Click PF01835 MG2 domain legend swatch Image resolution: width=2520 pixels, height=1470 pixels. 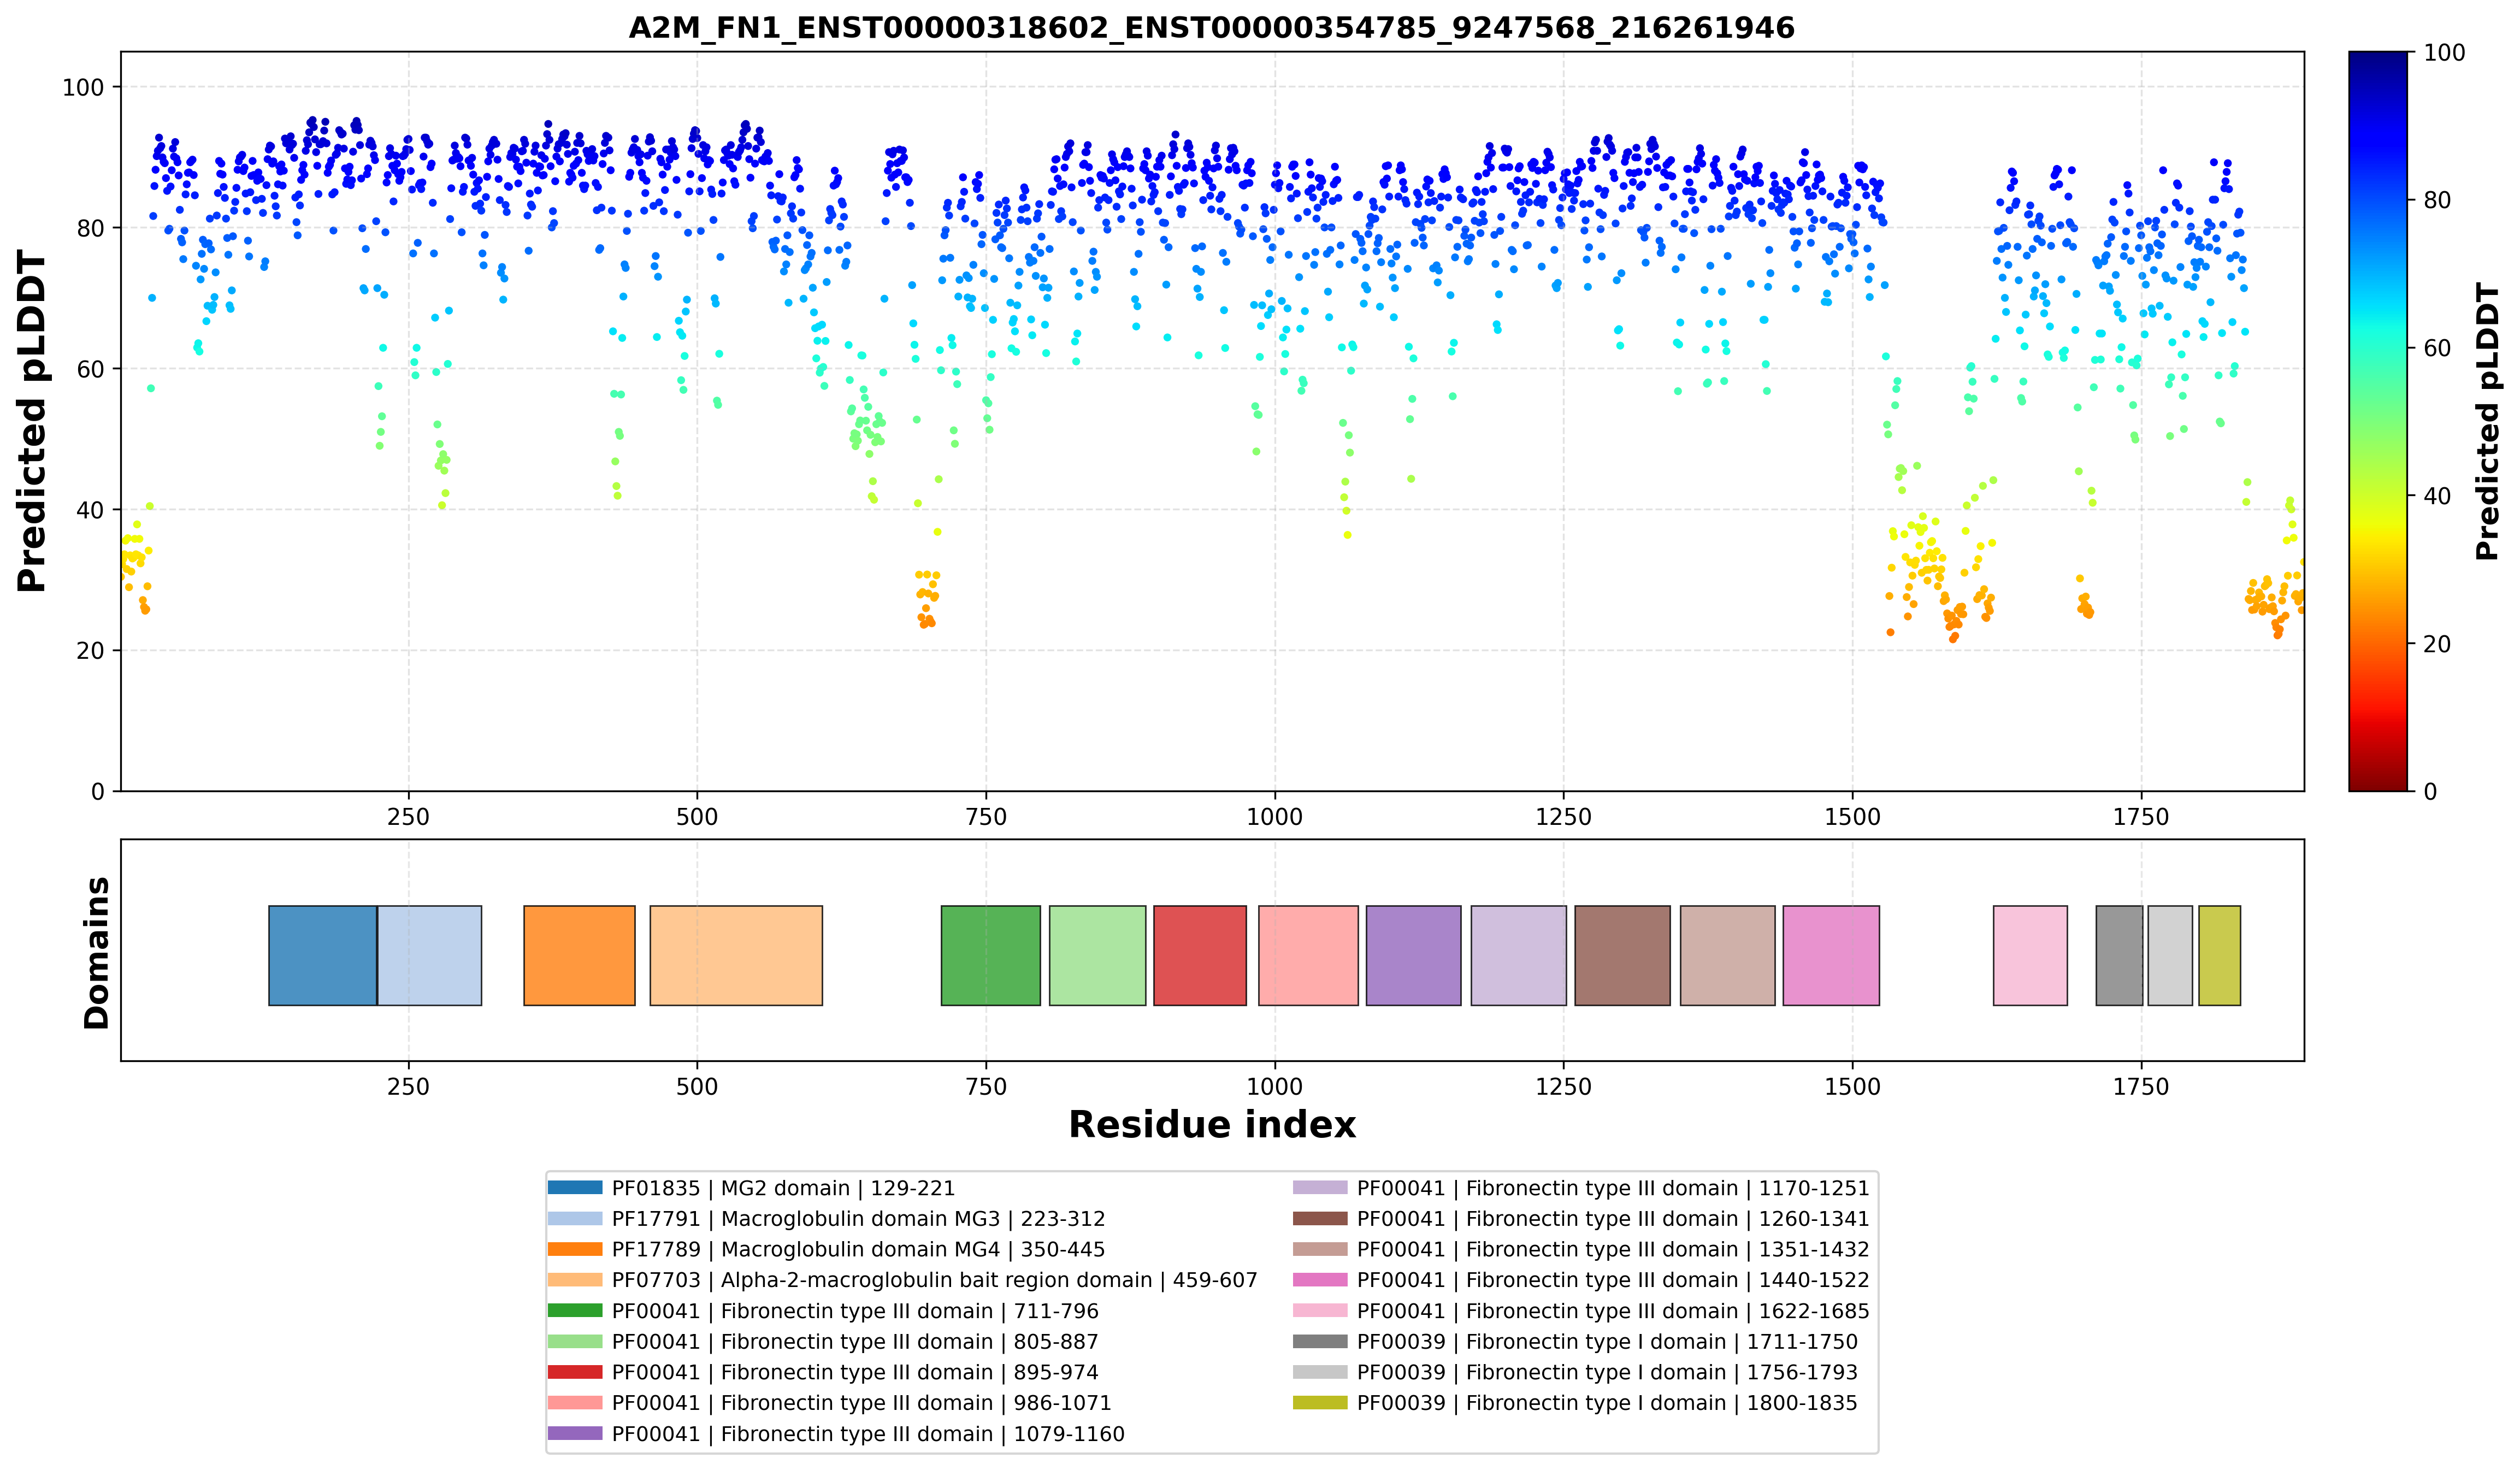point(575,1188)
